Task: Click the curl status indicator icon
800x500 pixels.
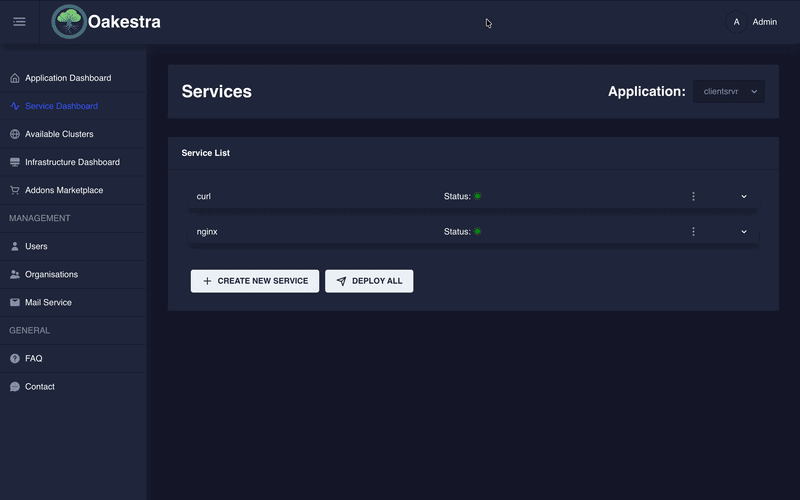Action: 478,197
